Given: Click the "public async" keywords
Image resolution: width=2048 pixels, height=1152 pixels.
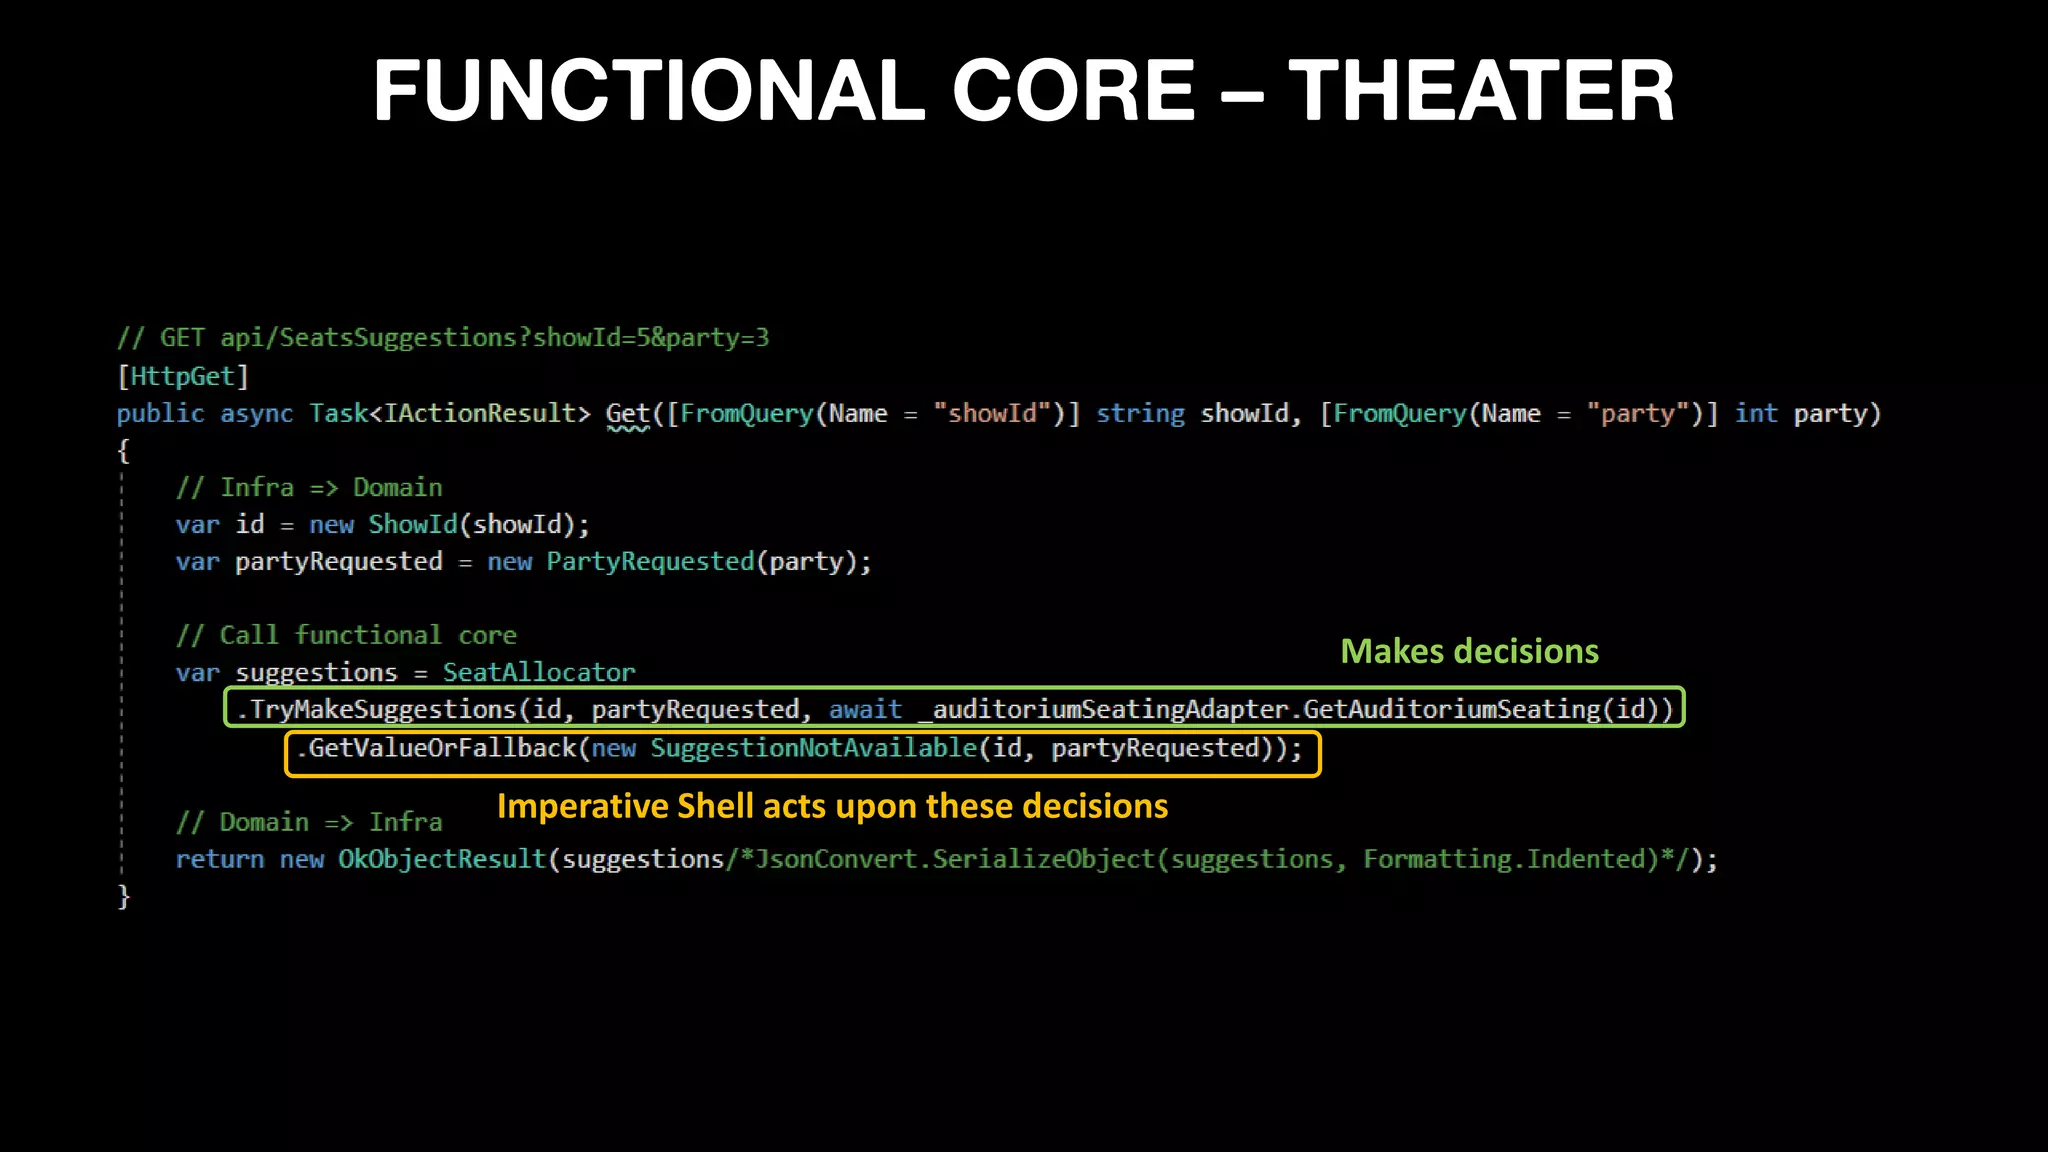Looking at the screenshot, I should (205, 414).
